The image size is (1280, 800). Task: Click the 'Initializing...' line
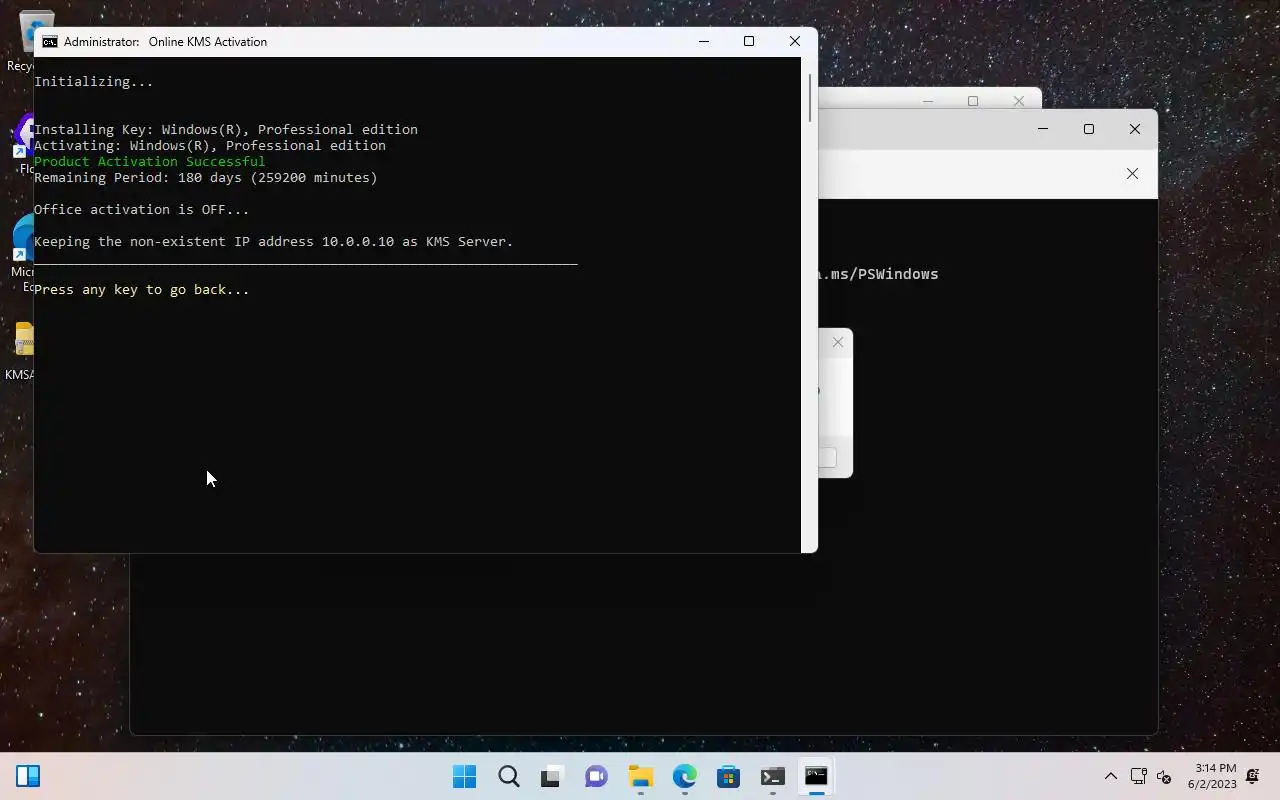point(94,81)
